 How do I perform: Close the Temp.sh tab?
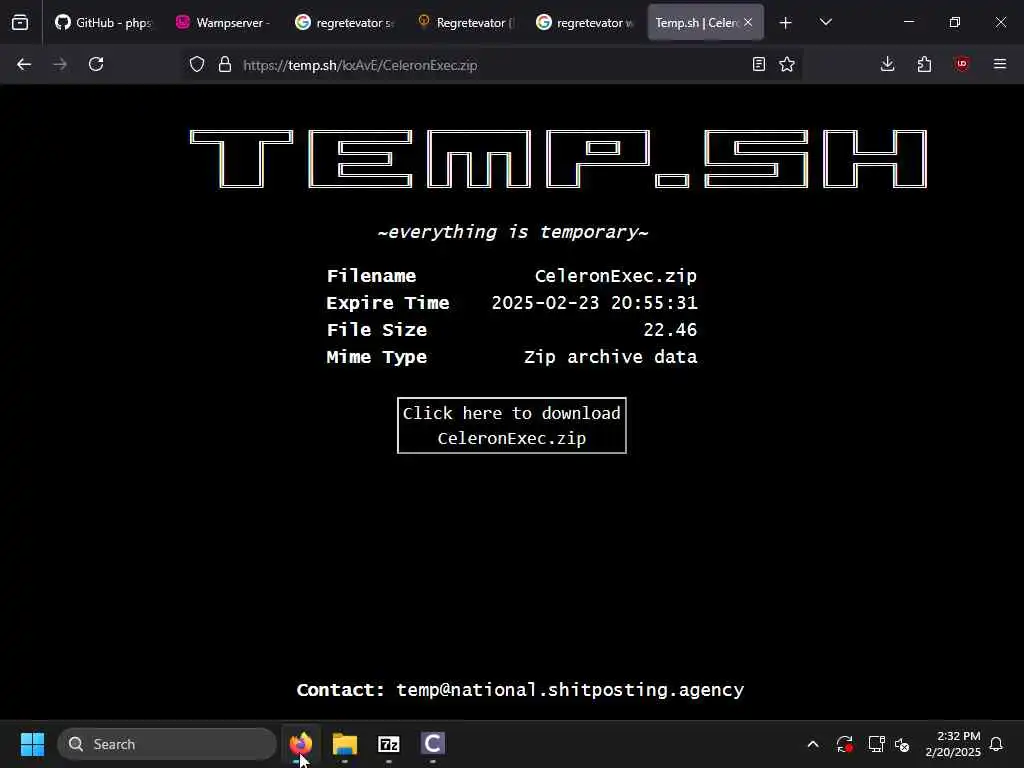coord(748,23)
